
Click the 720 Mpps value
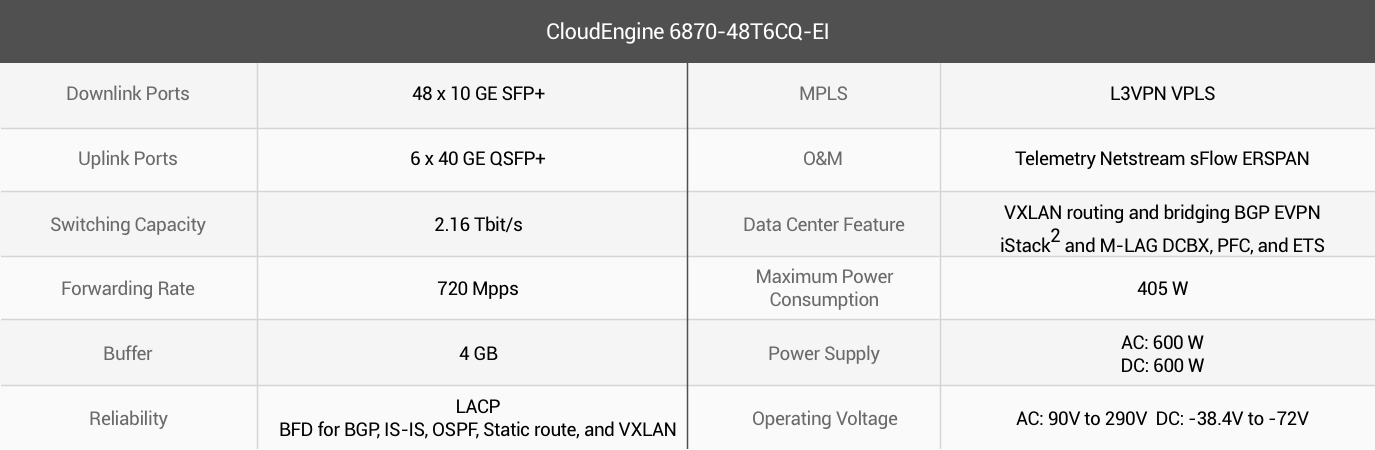coord(472,289)
